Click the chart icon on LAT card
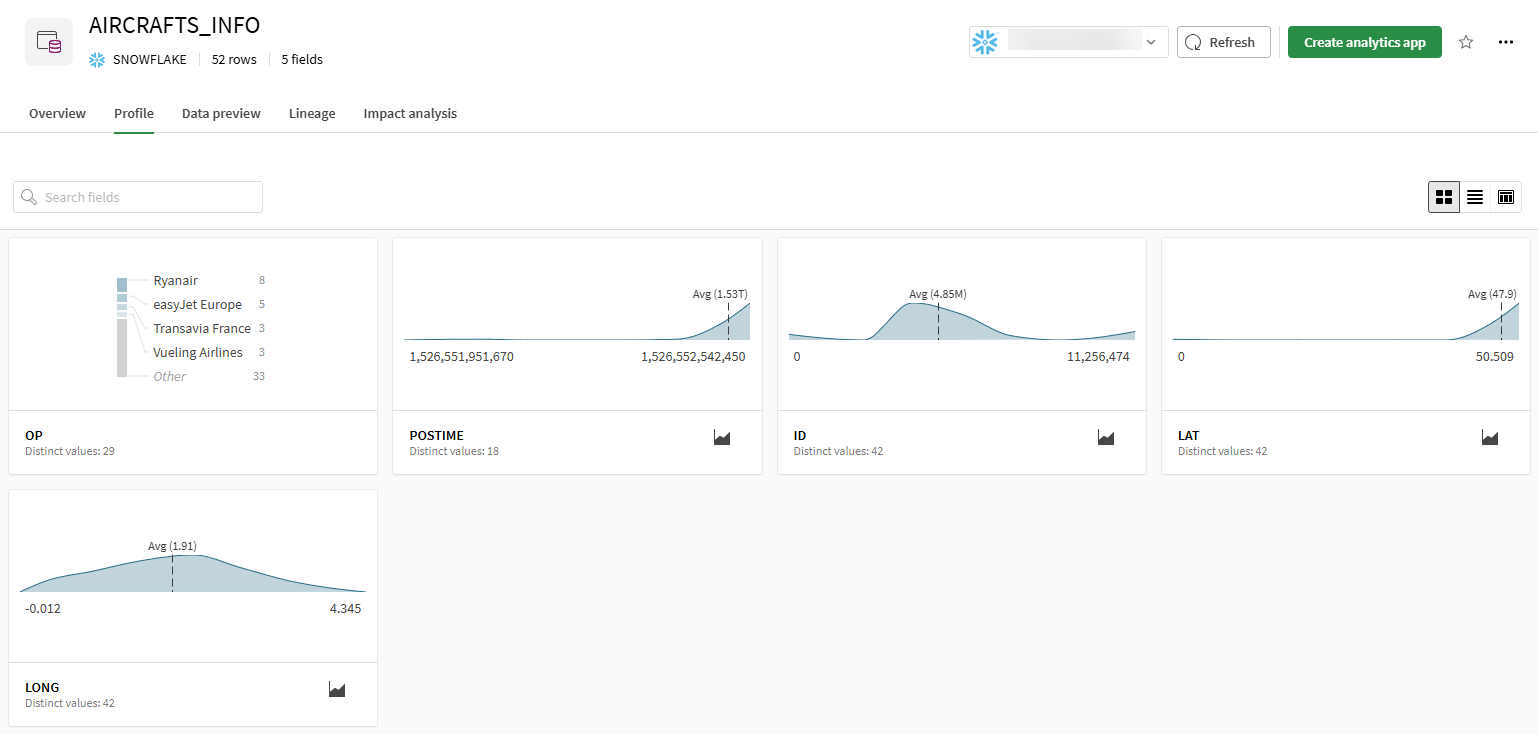The height and width of the screenshot is (734, 1538). coord(1490,437)
